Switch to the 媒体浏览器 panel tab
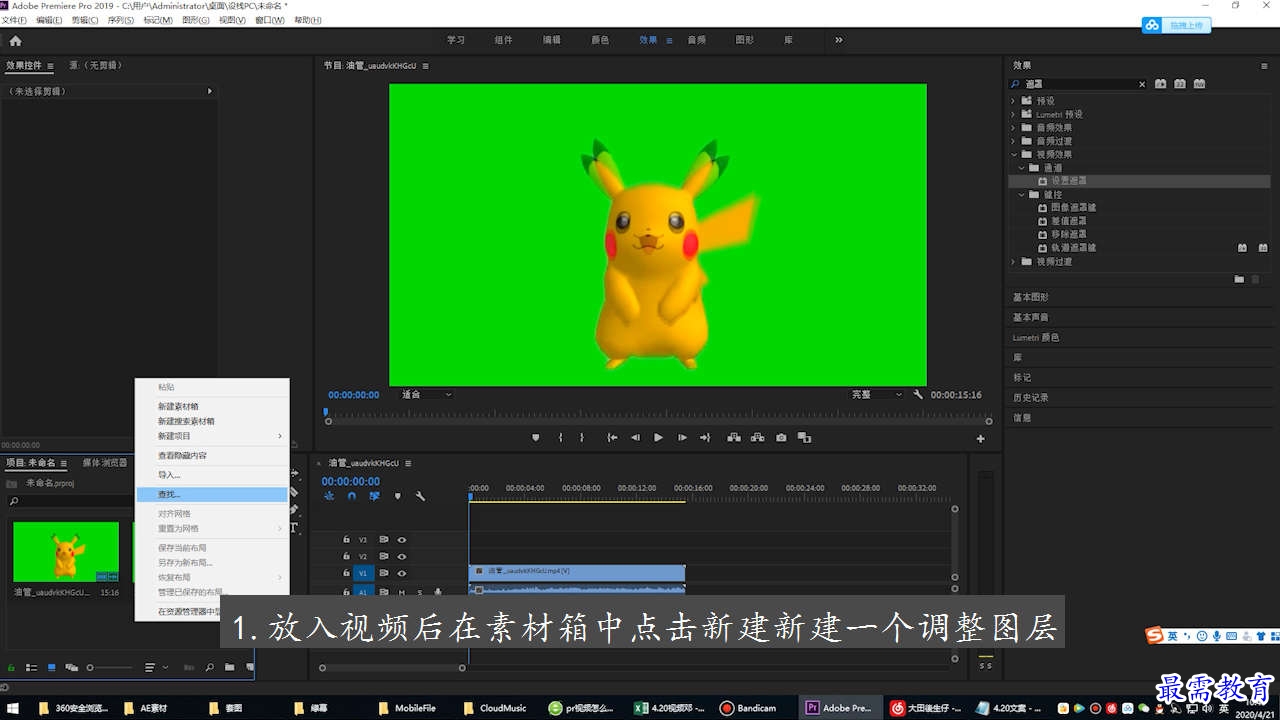The height and width of the screenshot is (720, 1280). pos(105,463)
